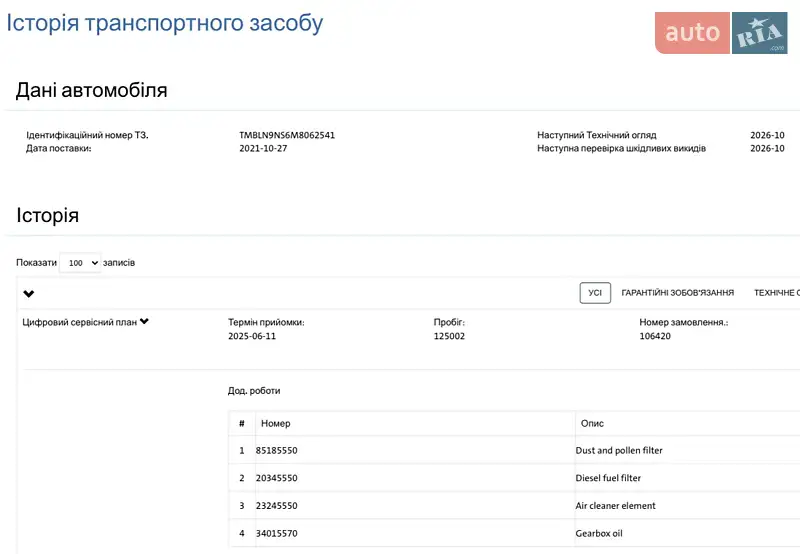This screenshot has height=554, width=800.
Task: Click order number 106420
Action: pos(655,337)
